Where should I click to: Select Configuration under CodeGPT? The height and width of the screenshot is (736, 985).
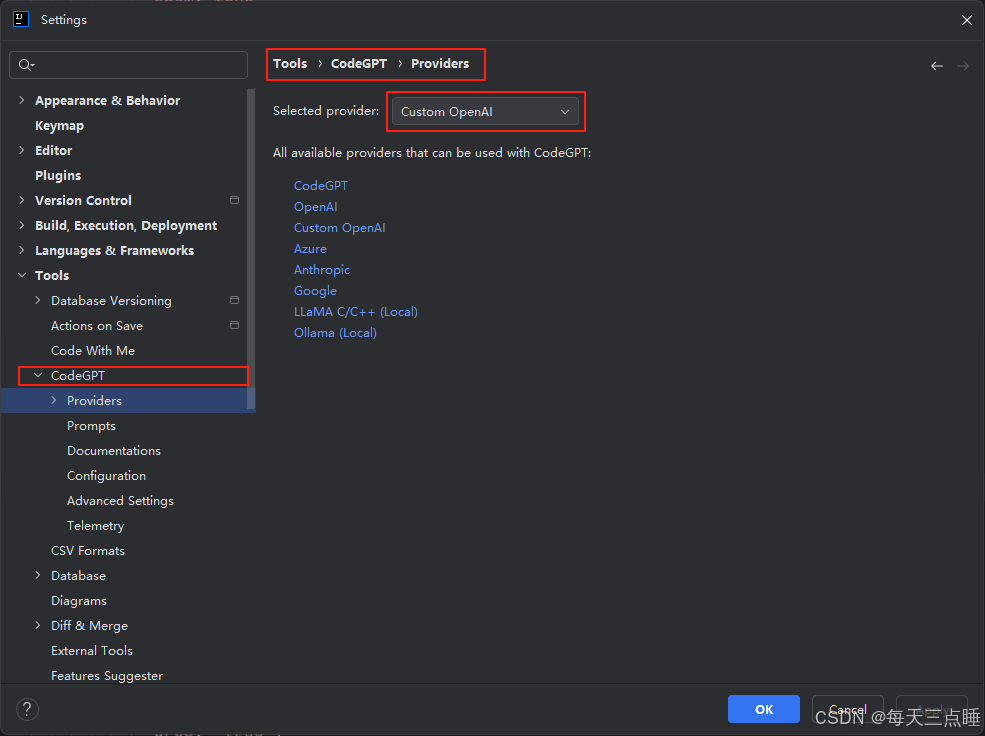106,475
